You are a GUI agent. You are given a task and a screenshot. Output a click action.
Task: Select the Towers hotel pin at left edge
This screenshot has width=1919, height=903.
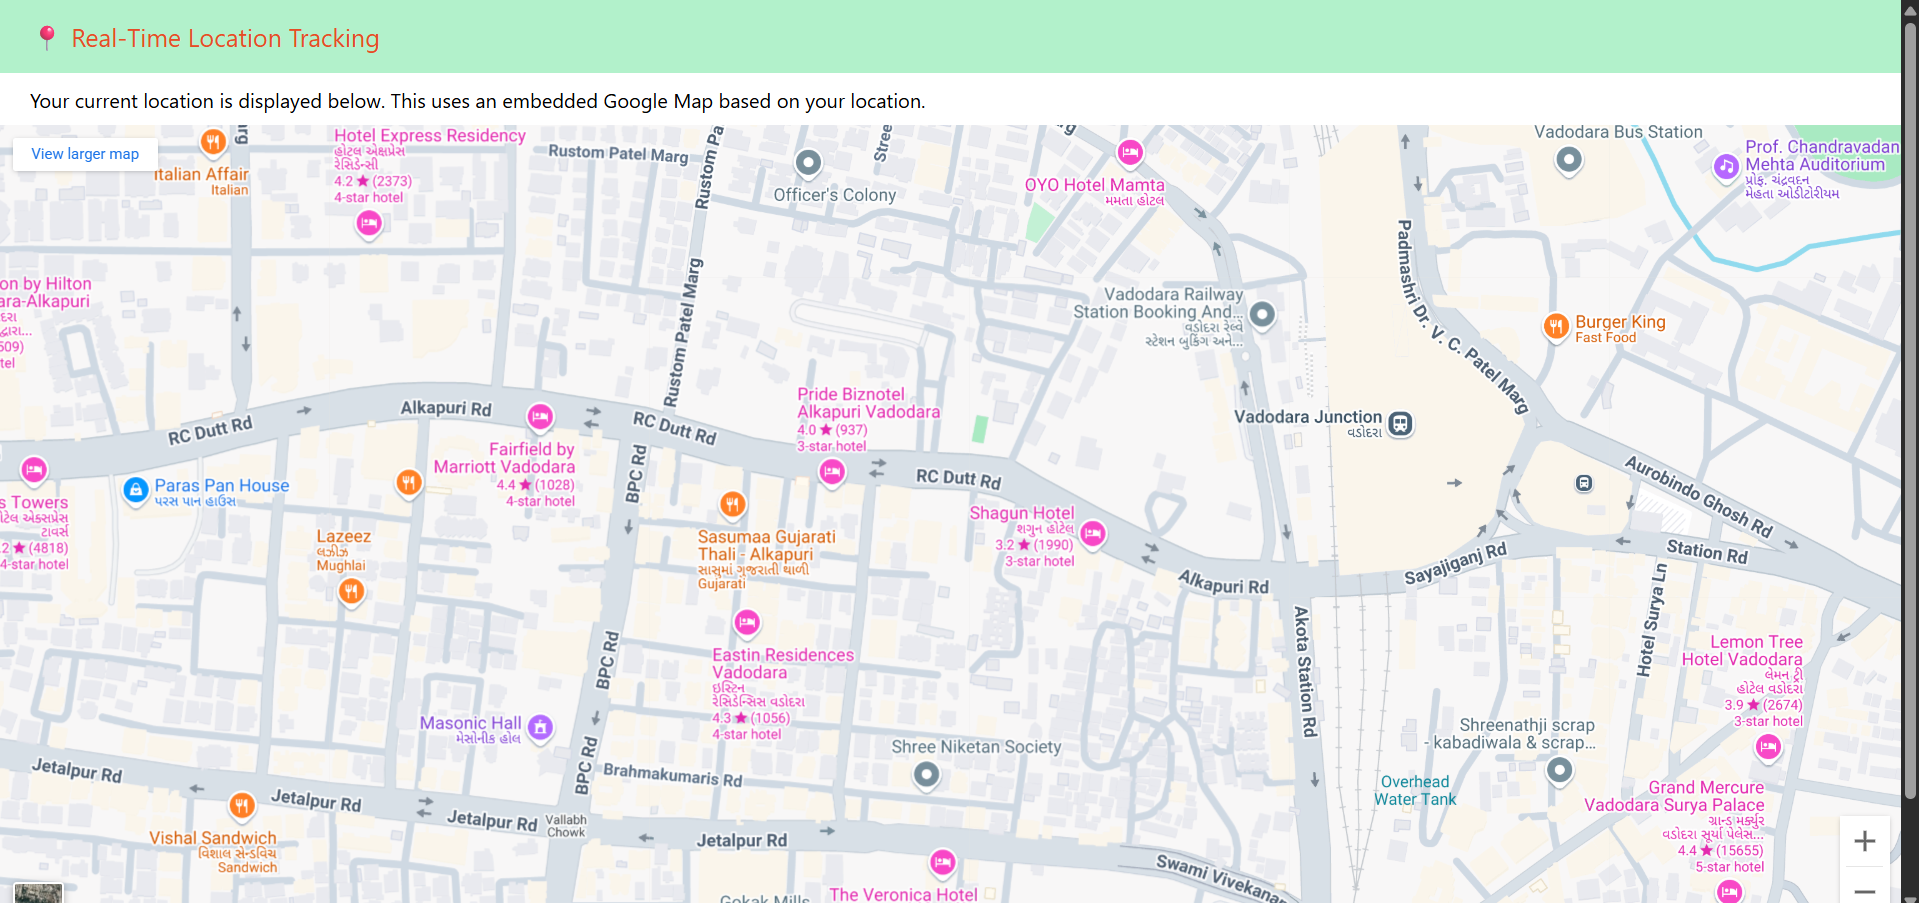34,470
